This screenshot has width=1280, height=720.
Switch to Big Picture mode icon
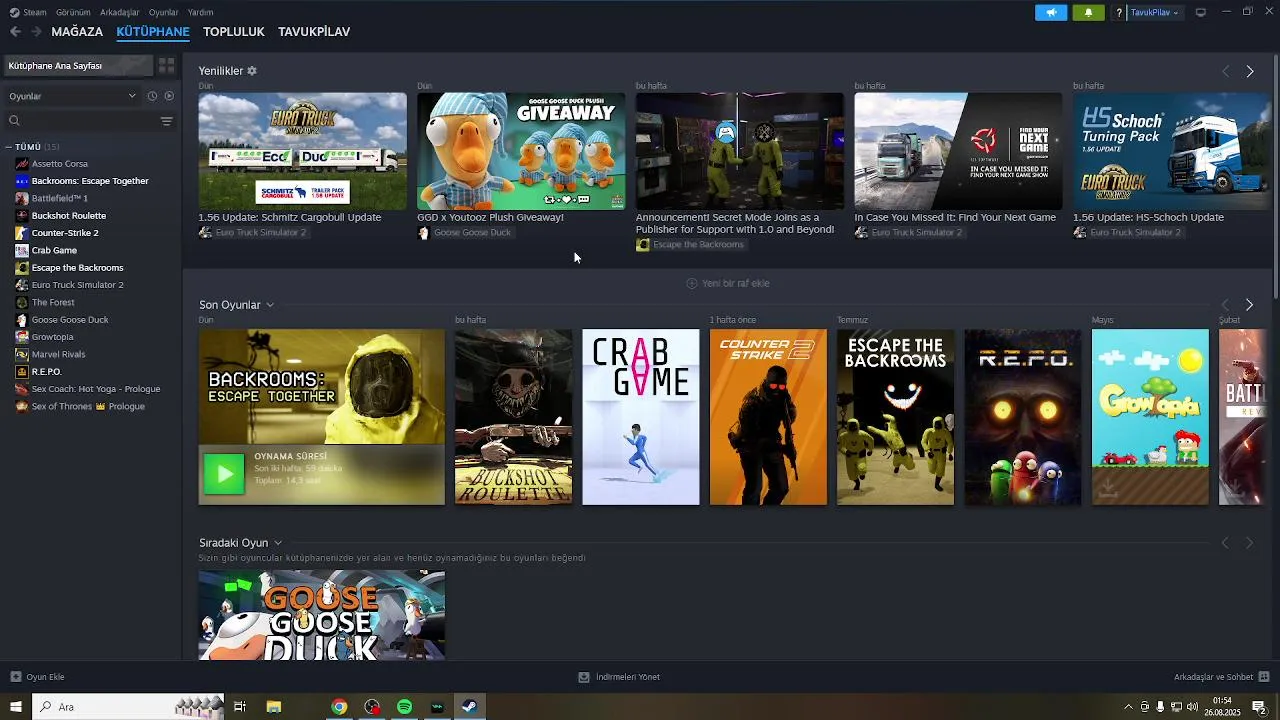click(x=1201, y=12)
